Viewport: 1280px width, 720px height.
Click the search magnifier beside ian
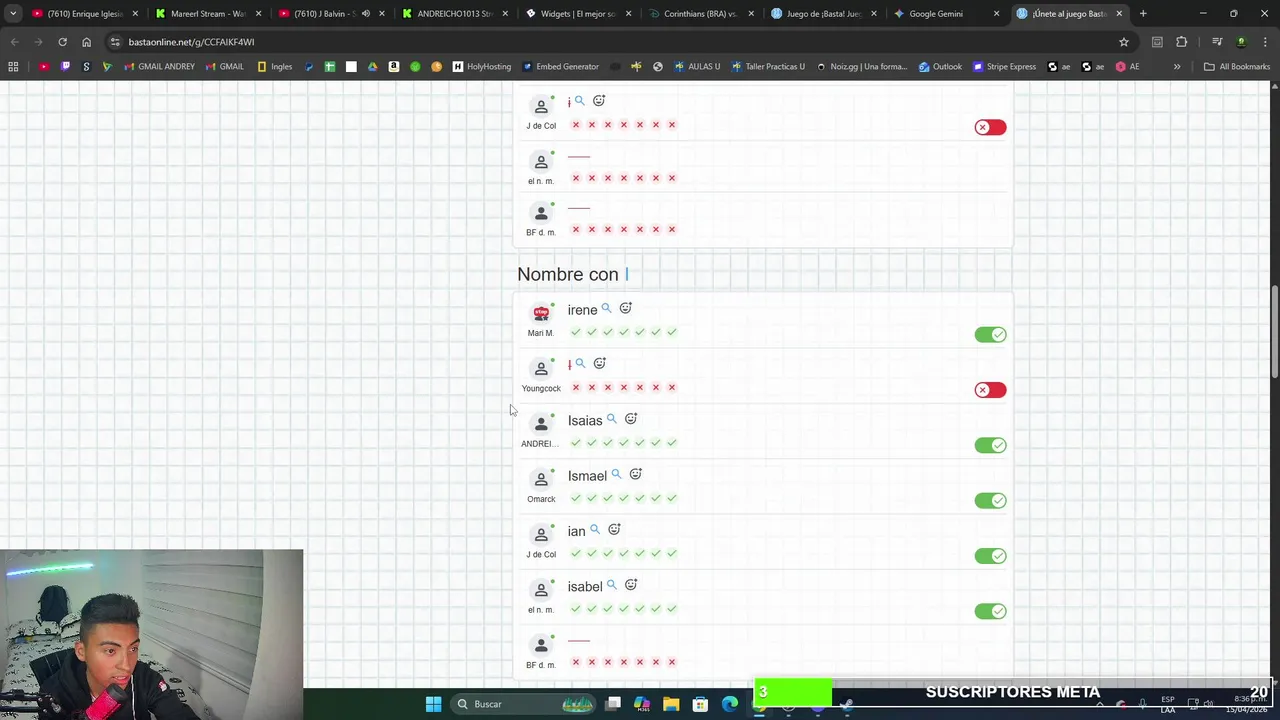[595, 530]
